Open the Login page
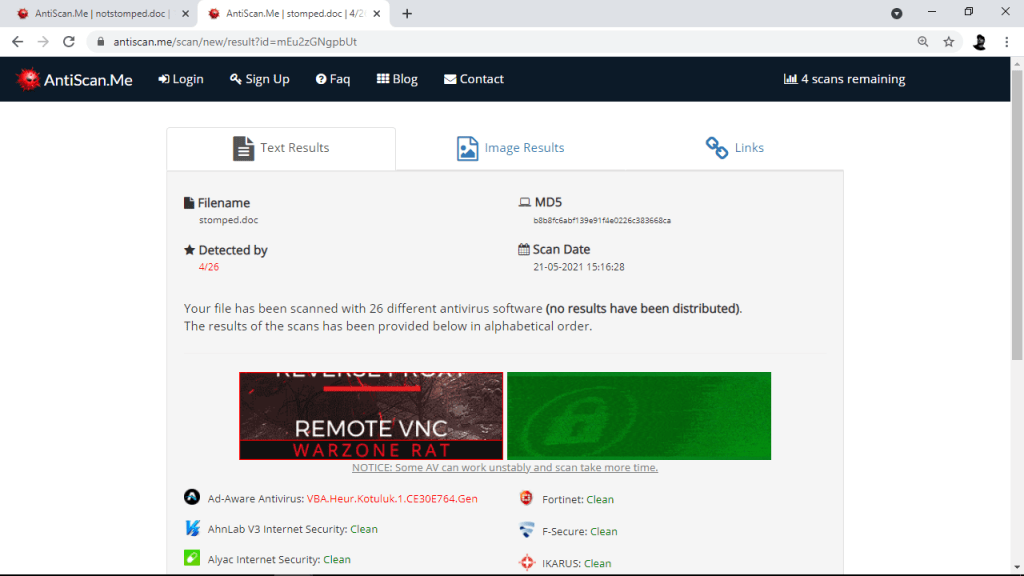This screenshot has width=1024, height=576. (181, 79)
